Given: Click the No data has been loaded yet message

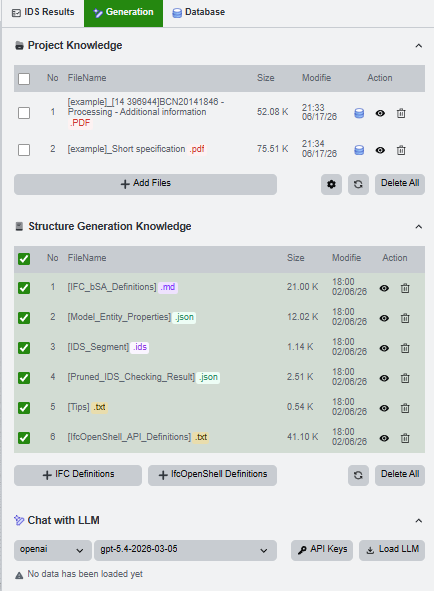Looking at the screenshot, I should [x=85, y=574].
